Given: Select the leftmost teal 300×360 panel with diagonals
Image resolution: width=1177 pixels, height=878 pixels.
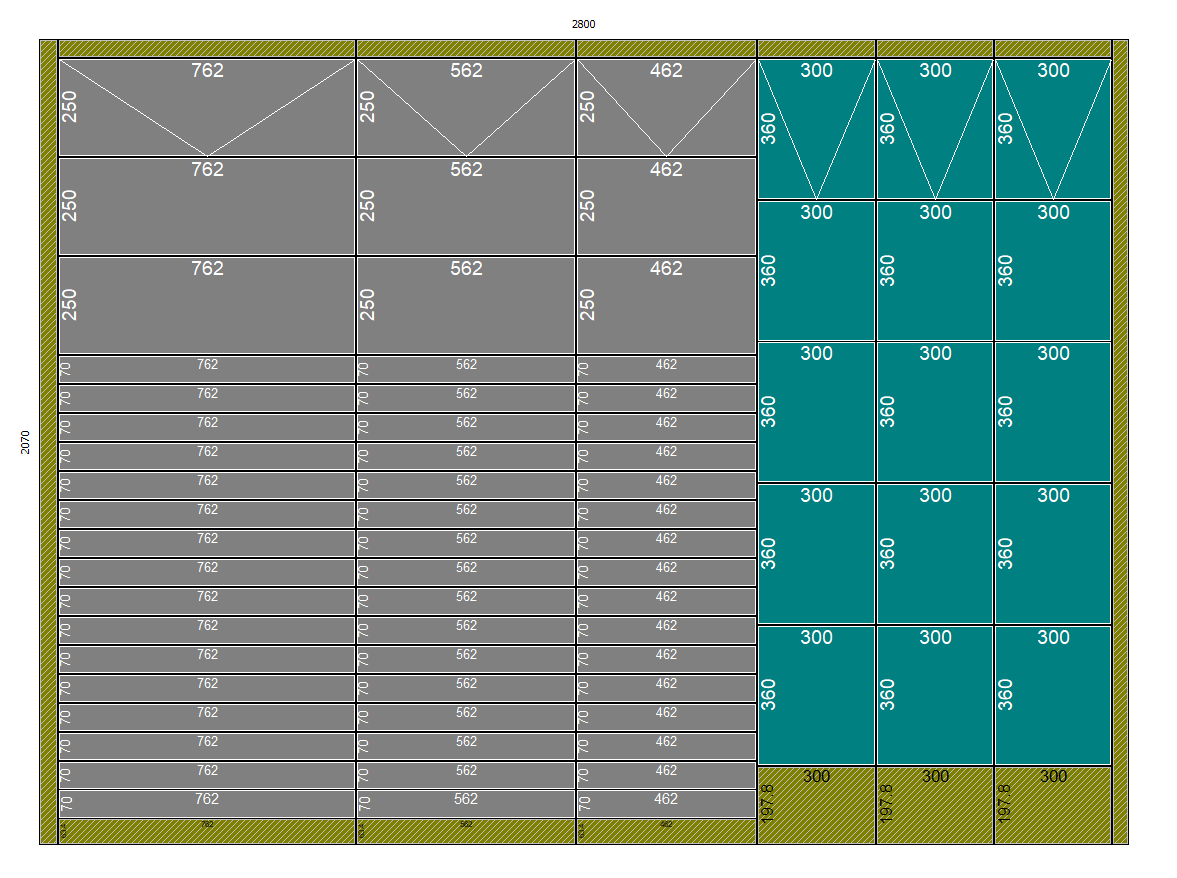Looking at the screenshot, I should coord(816,129).
